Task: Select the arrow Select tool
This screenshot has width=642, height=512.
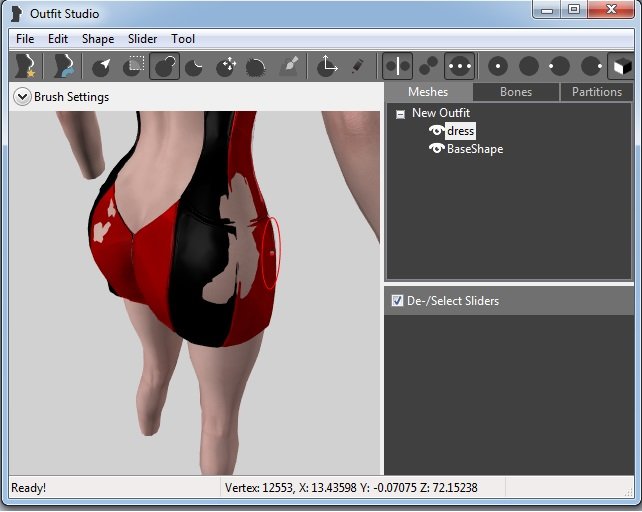Action: 101,66
